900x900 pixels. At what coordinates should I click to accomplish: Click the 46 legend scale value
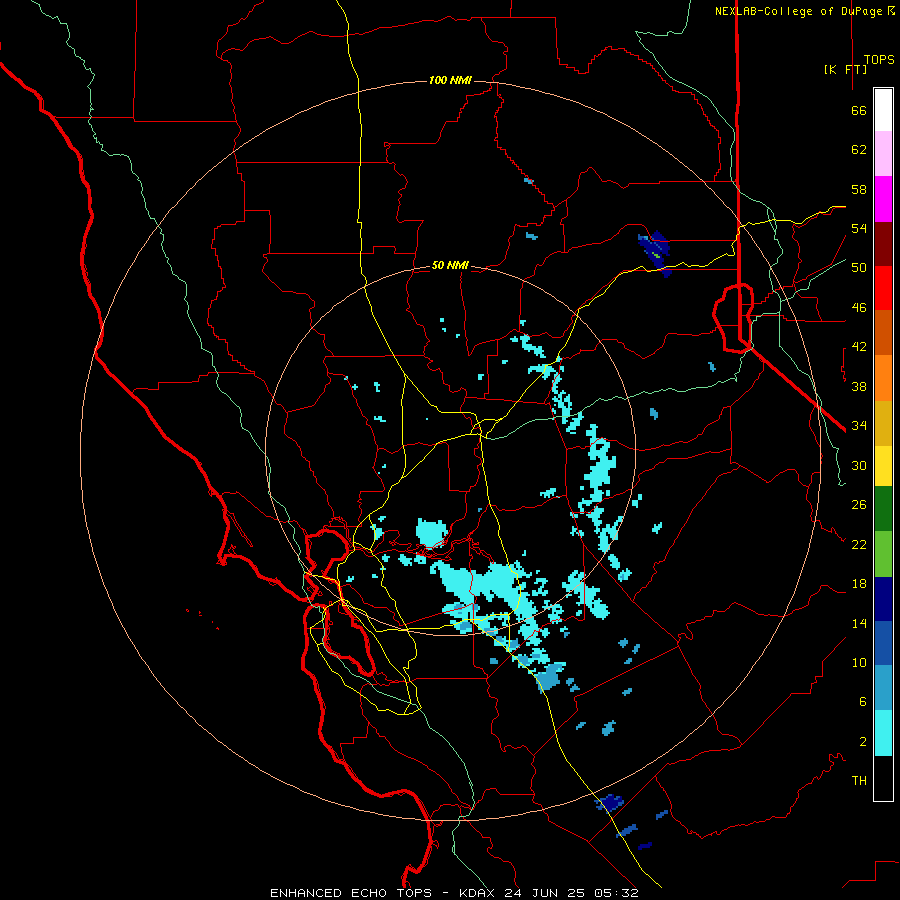tap(859, 308)
